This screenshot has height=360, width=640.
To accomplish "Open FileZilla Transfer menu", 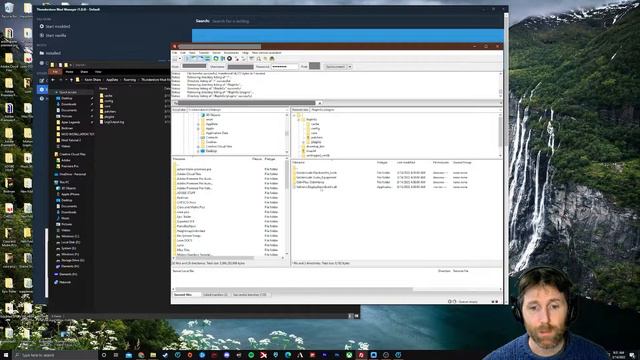I will (x=204, y=53).
